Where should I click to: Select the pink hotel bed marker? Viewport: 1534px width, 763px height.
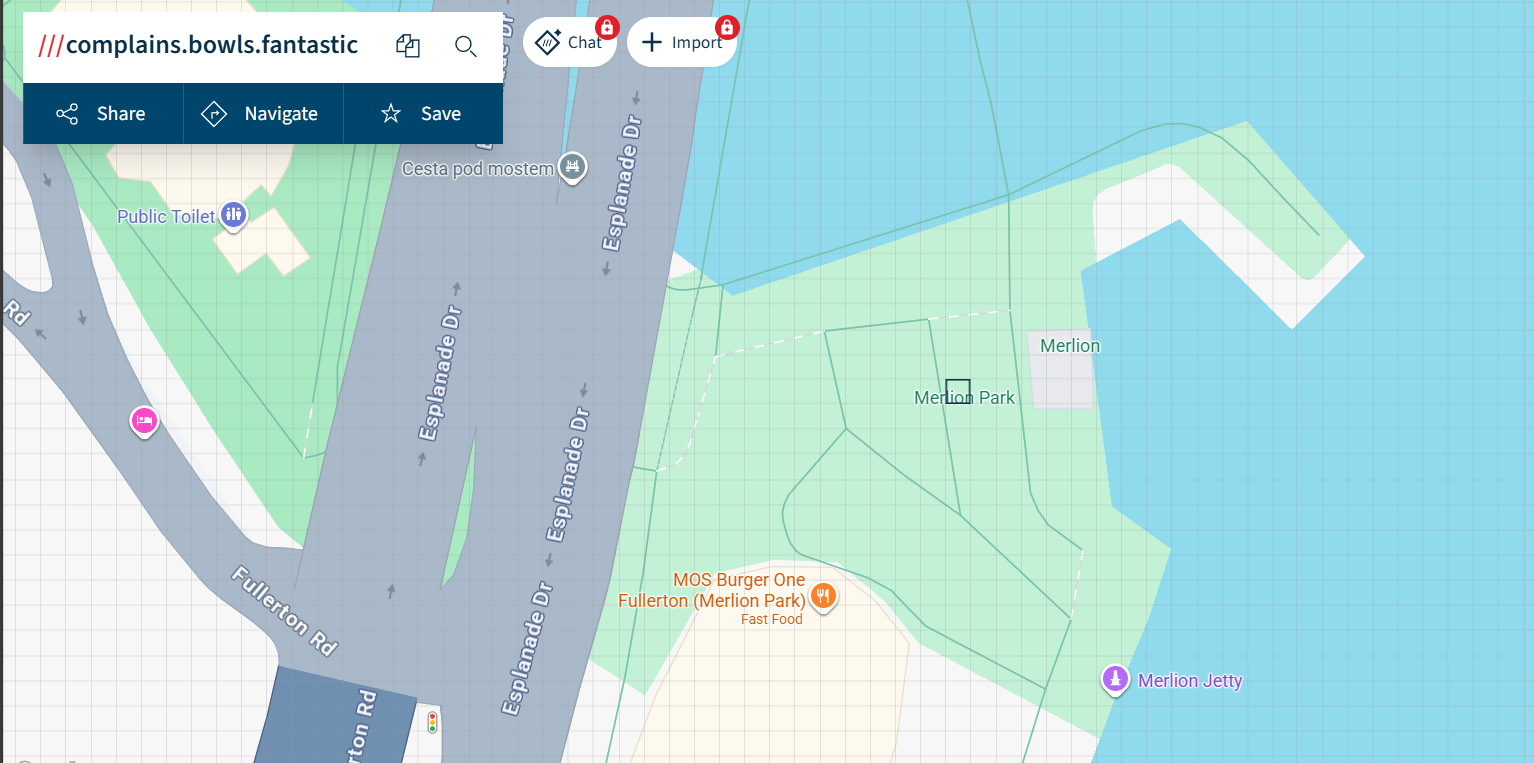pyautogui.click(x=144, y=420)
